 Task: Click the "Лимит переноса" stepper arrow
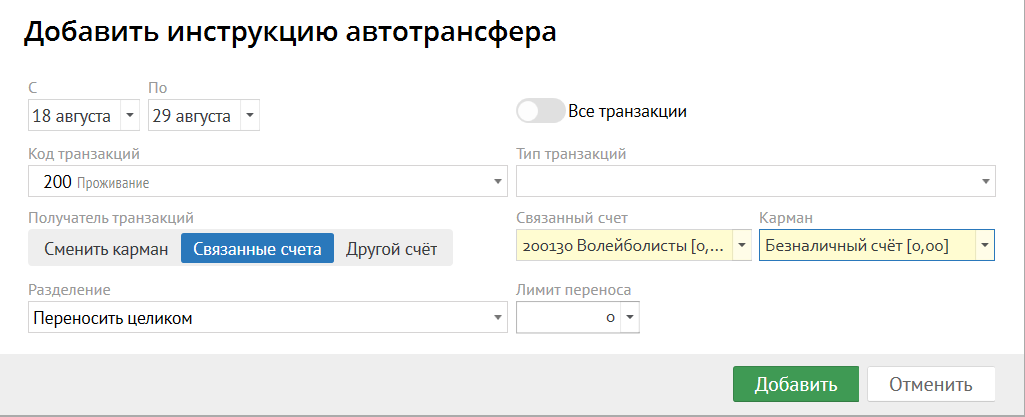pyautogui.click(x=628, y=318)
